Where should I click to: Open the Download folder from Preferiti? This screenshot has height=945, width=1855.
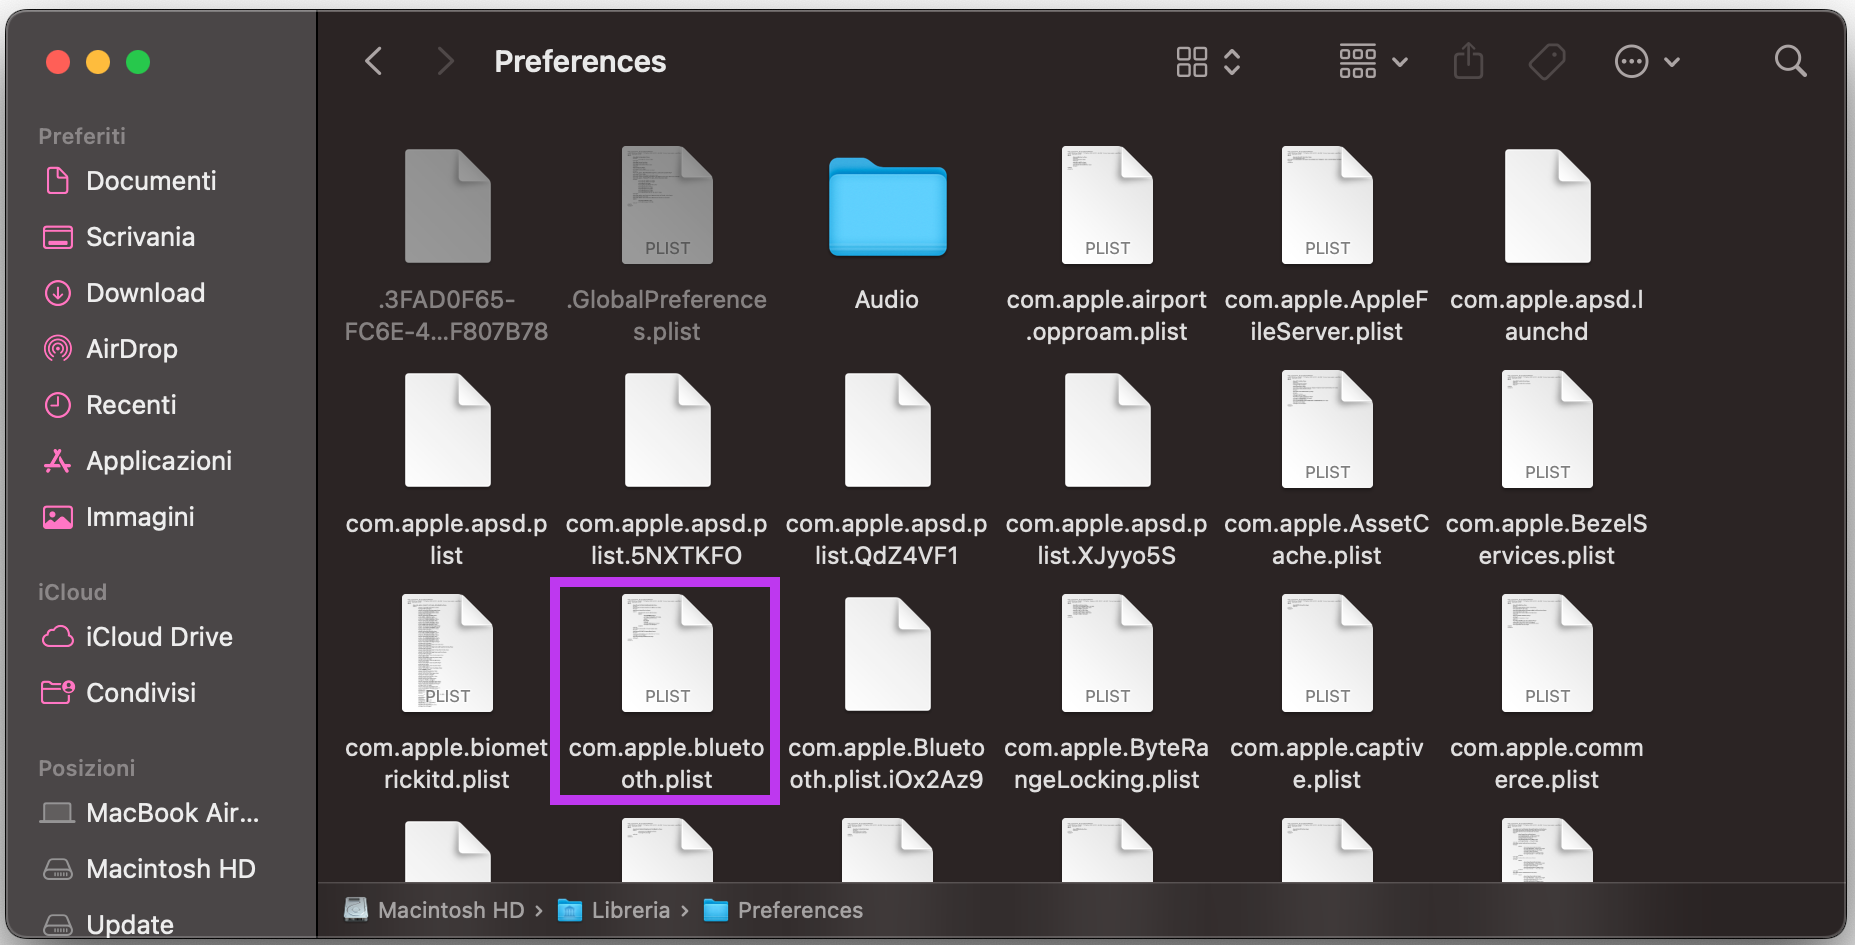[146, 293]
